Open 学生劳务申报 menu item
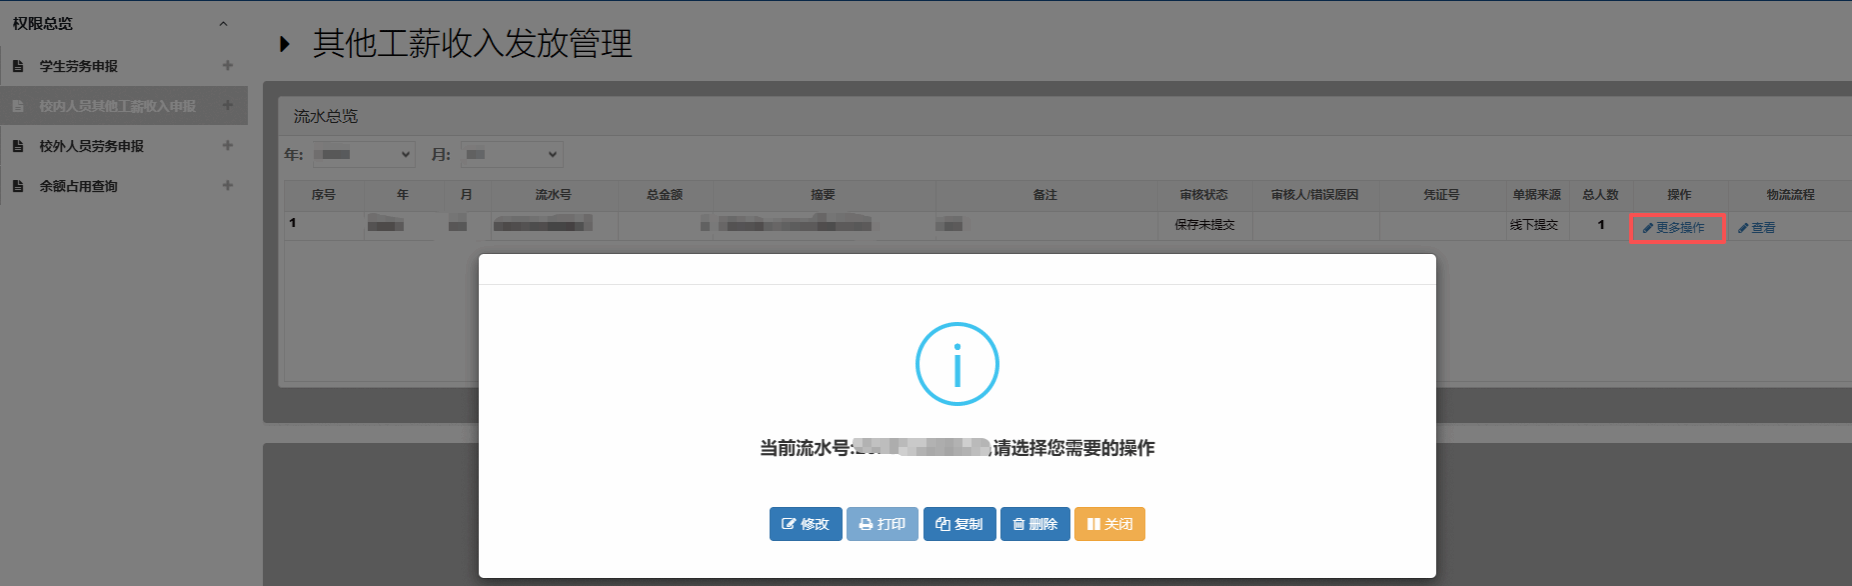The width and height of the screenshot is (1852, 586). click(78, 66)
